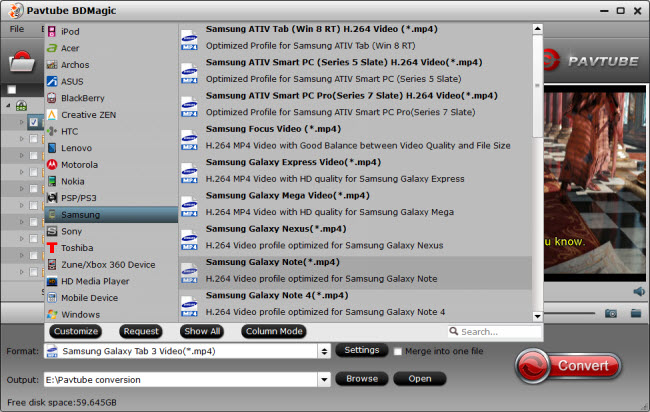Choose the HTC device category
This screenshot has width=650, height=412.
click(x=111, y=131)
